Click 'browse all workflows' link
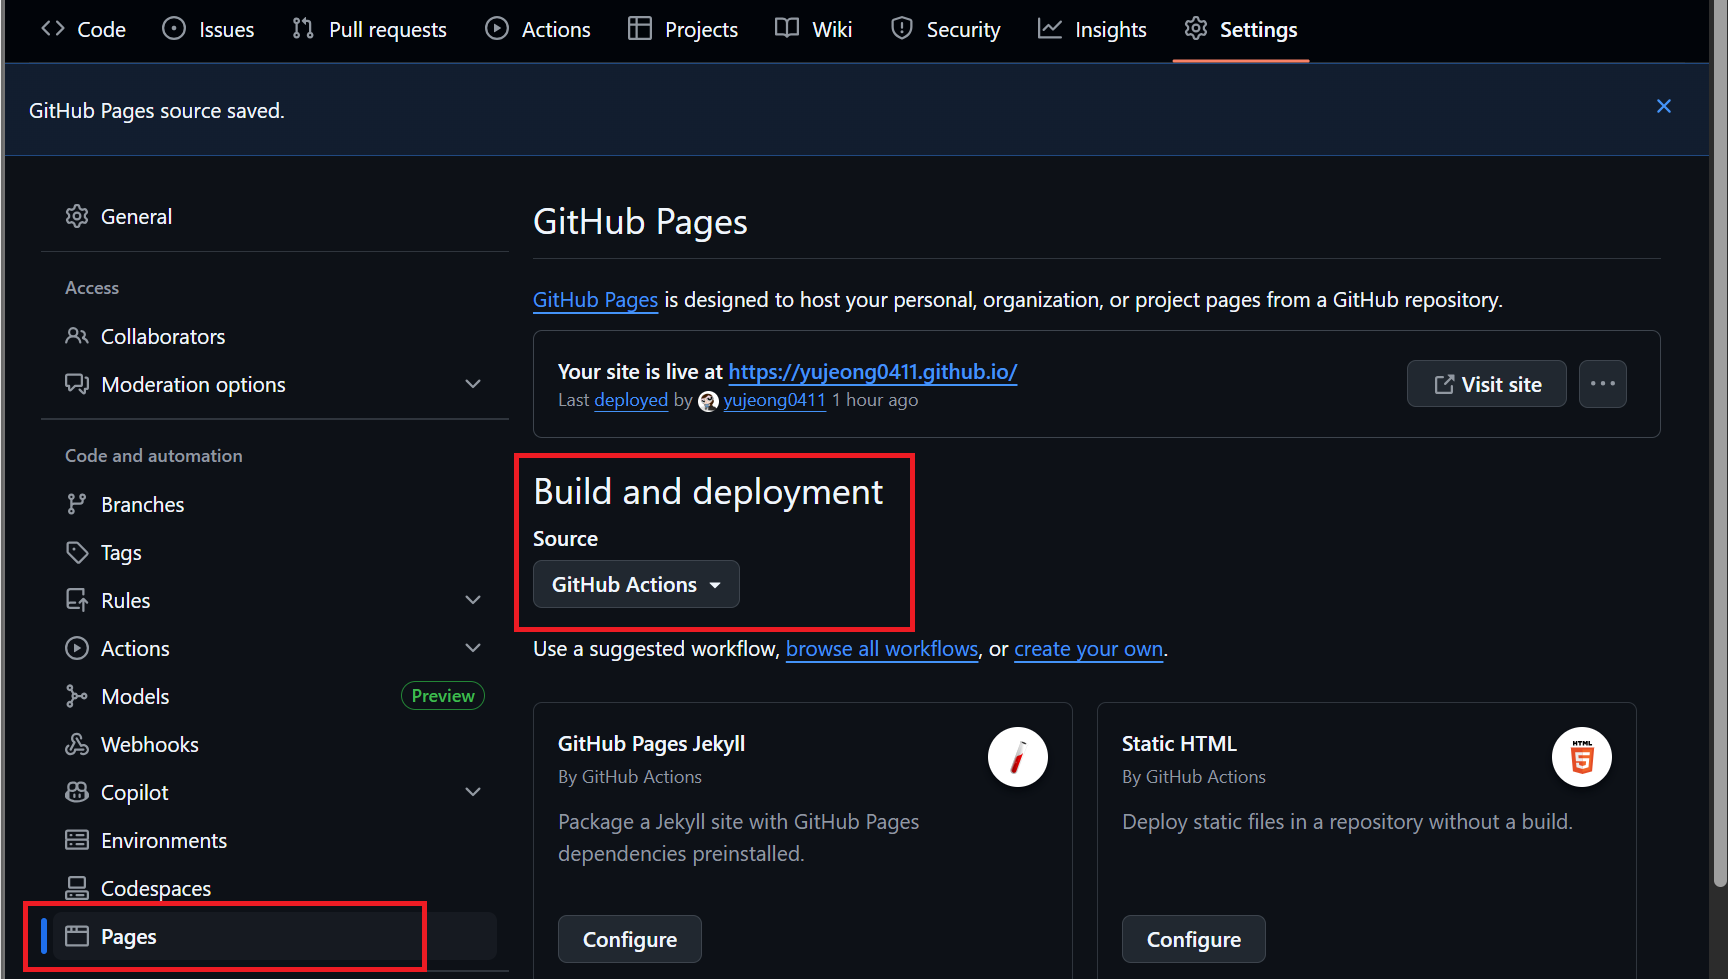This screenshot has width=1728, height=979. pos(882,649)
